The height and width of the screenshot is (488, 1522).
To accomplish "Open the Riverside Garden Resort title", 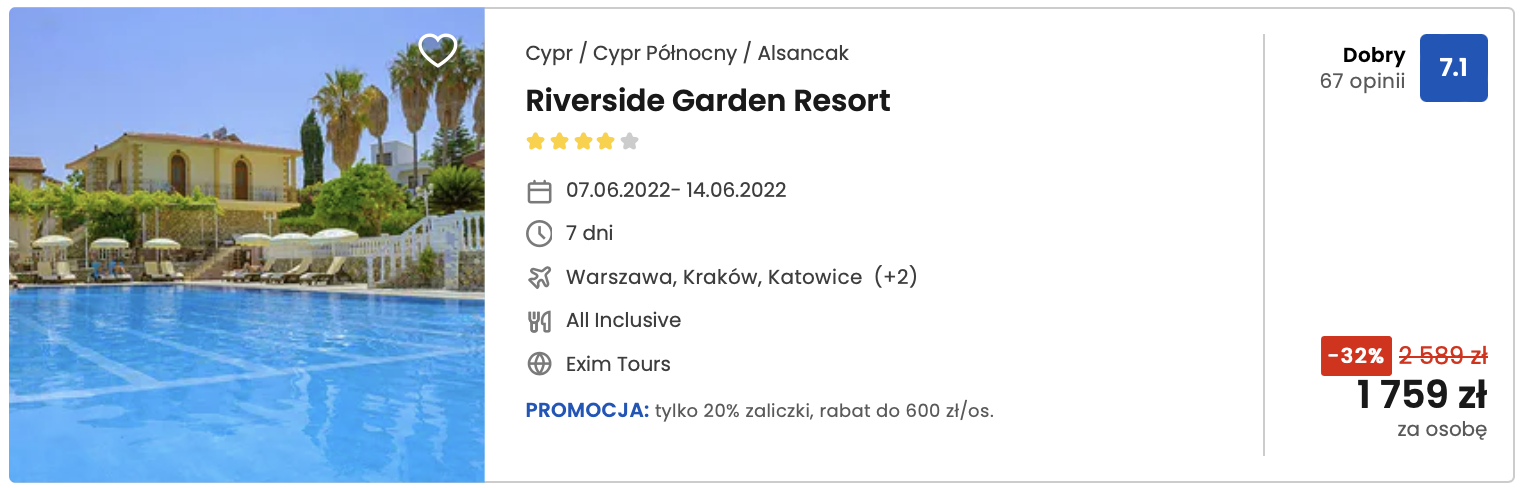I will 708,101.
